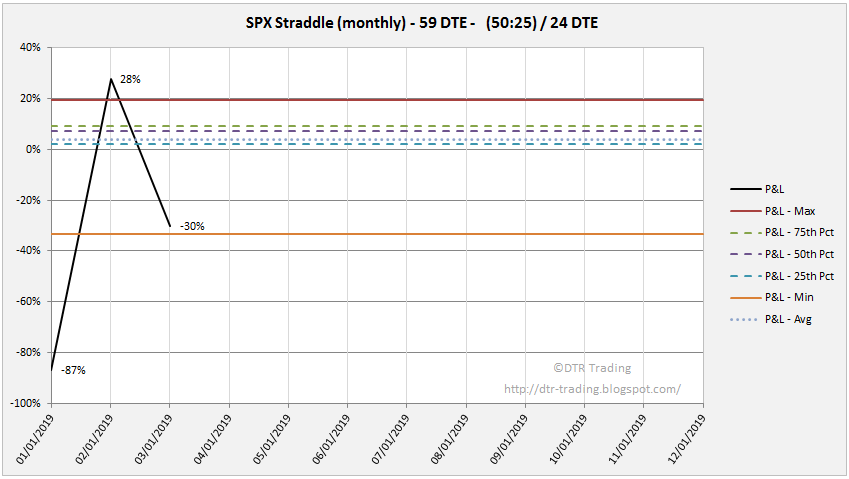Image resolution: width=849 pixels, height=479 pixels.
Task: Select the P&L - Avg legend entry
Action: point(770,319)
